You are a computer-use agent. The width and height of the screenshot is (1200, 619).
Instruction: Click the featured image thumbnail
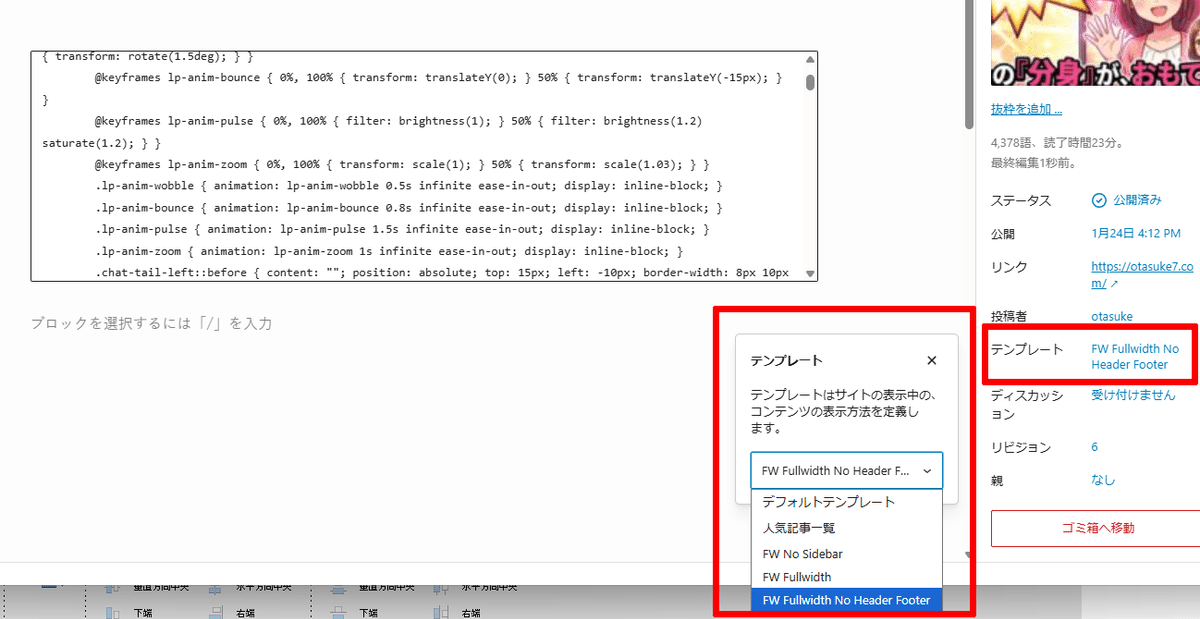coord(1095,43)
